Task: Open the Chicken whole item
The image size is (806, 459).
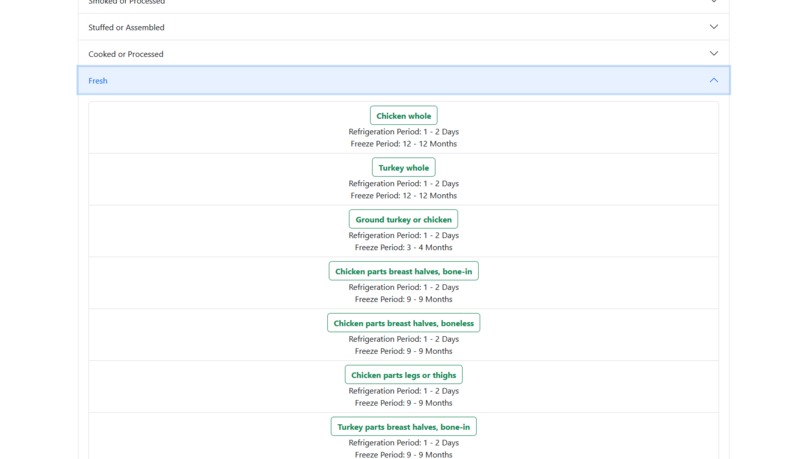Action: 404,116
